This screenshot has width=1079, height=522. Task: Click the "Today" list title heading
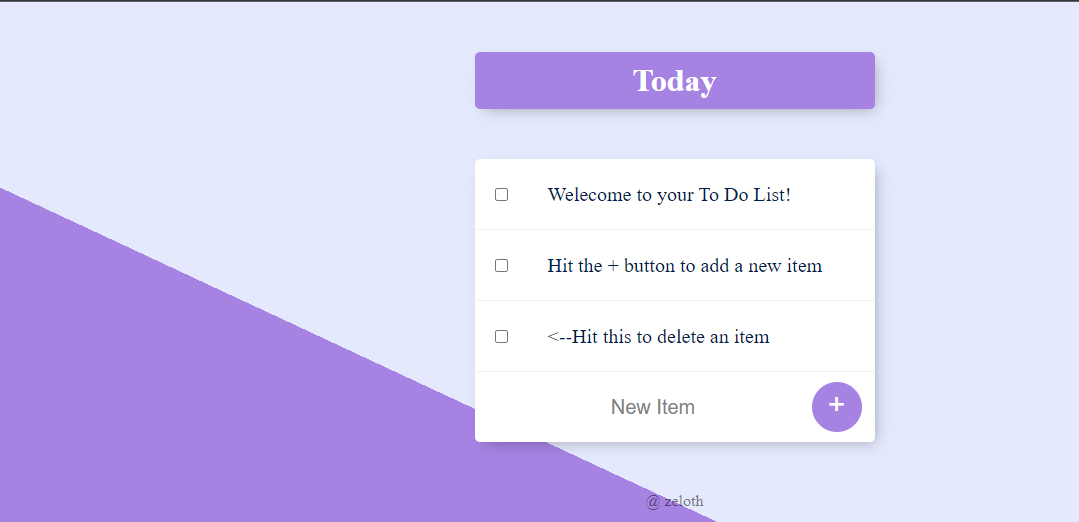click(674, 80)
